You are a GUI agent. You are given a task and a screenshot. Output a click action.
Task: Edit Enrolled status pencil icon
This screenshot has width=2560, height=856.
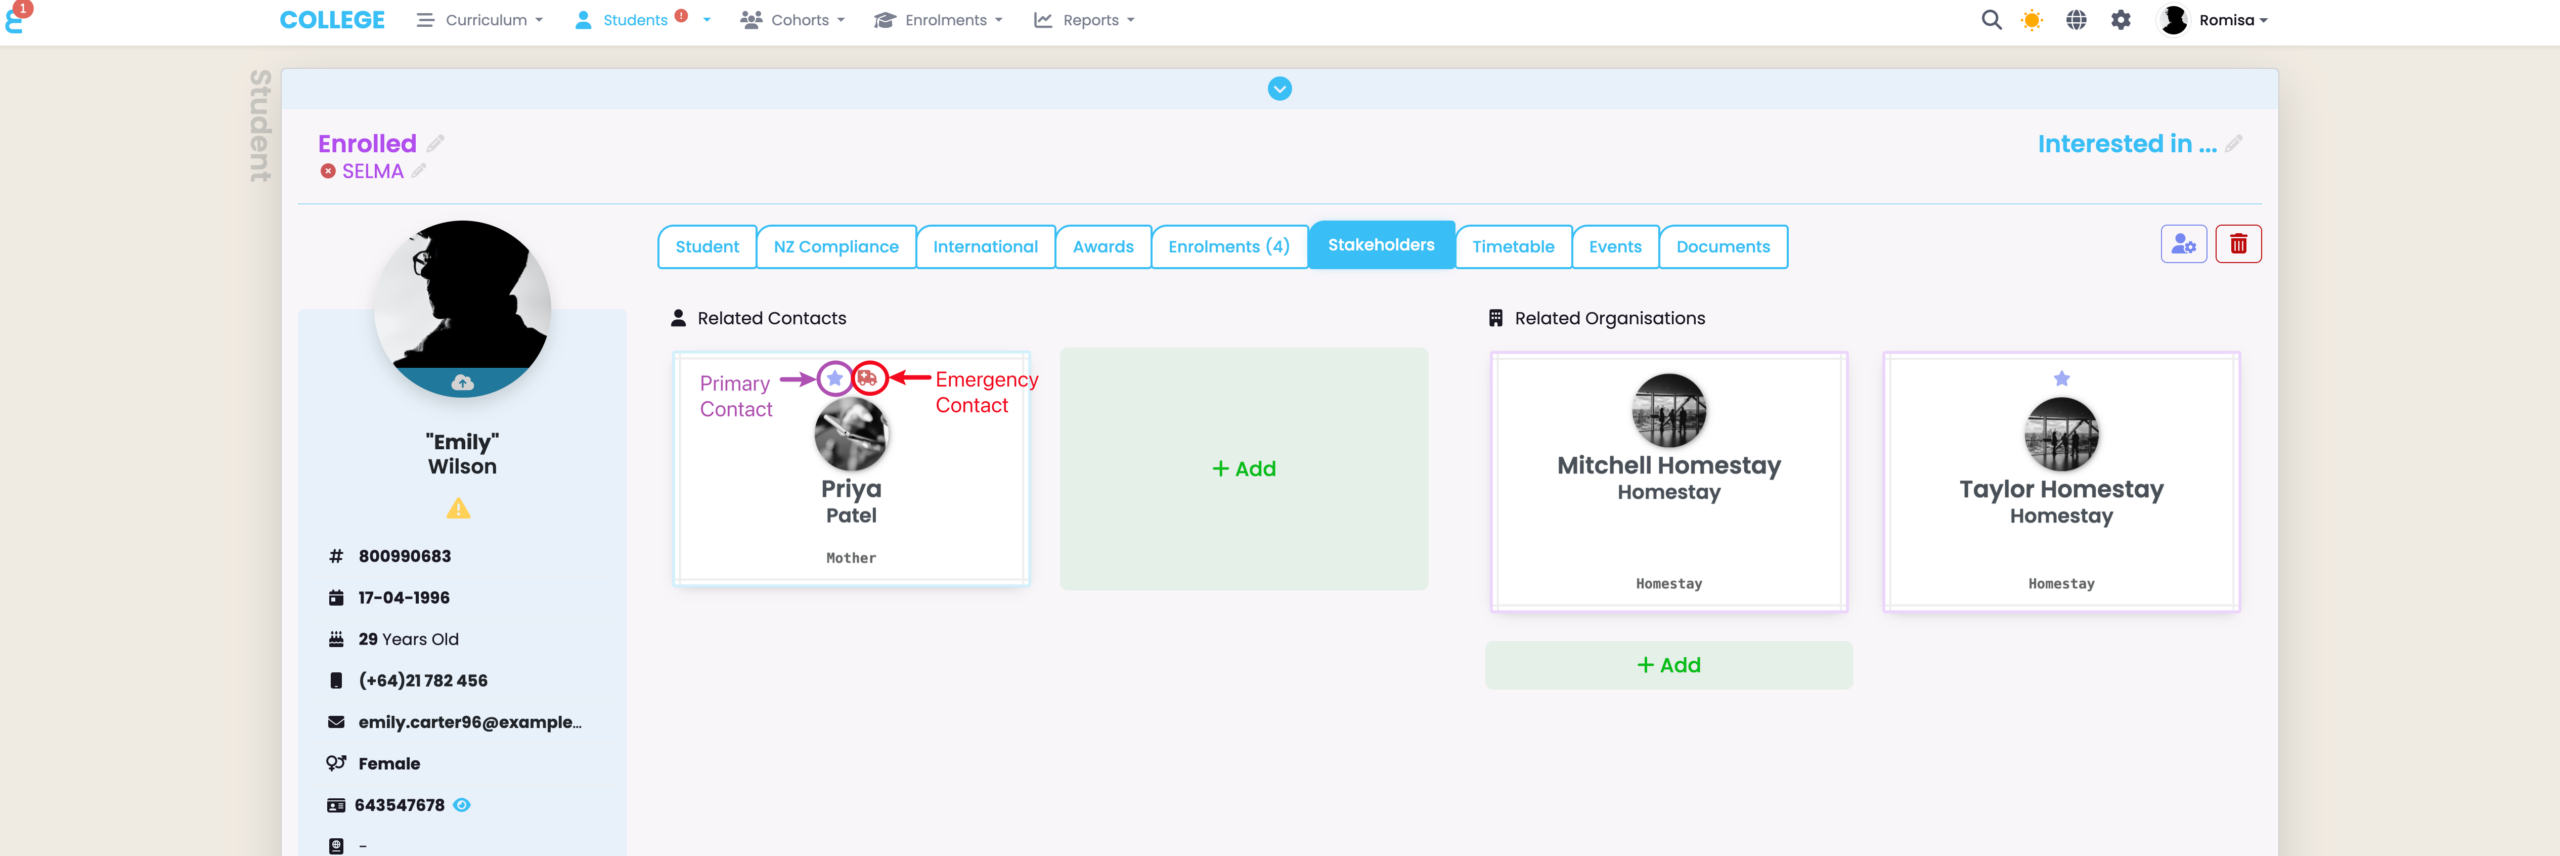pos(436,144)
